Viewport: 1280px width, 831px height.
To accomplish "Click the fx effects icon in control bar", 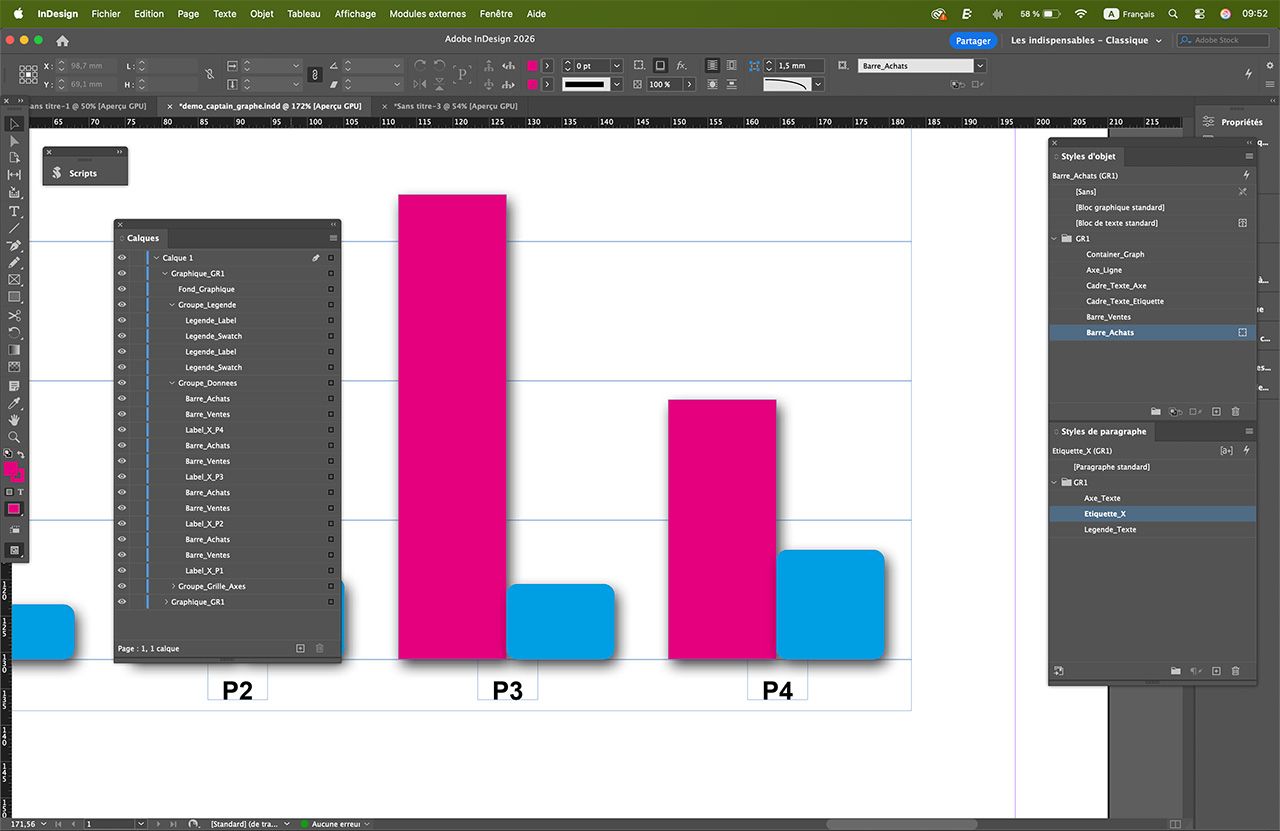I will click(681, 66).
